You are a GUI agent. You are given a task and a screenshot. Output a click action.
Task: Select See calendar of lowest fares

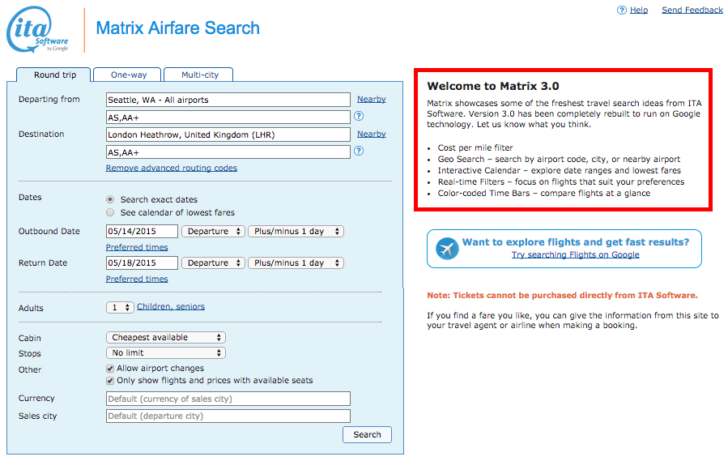coord(110,213)
